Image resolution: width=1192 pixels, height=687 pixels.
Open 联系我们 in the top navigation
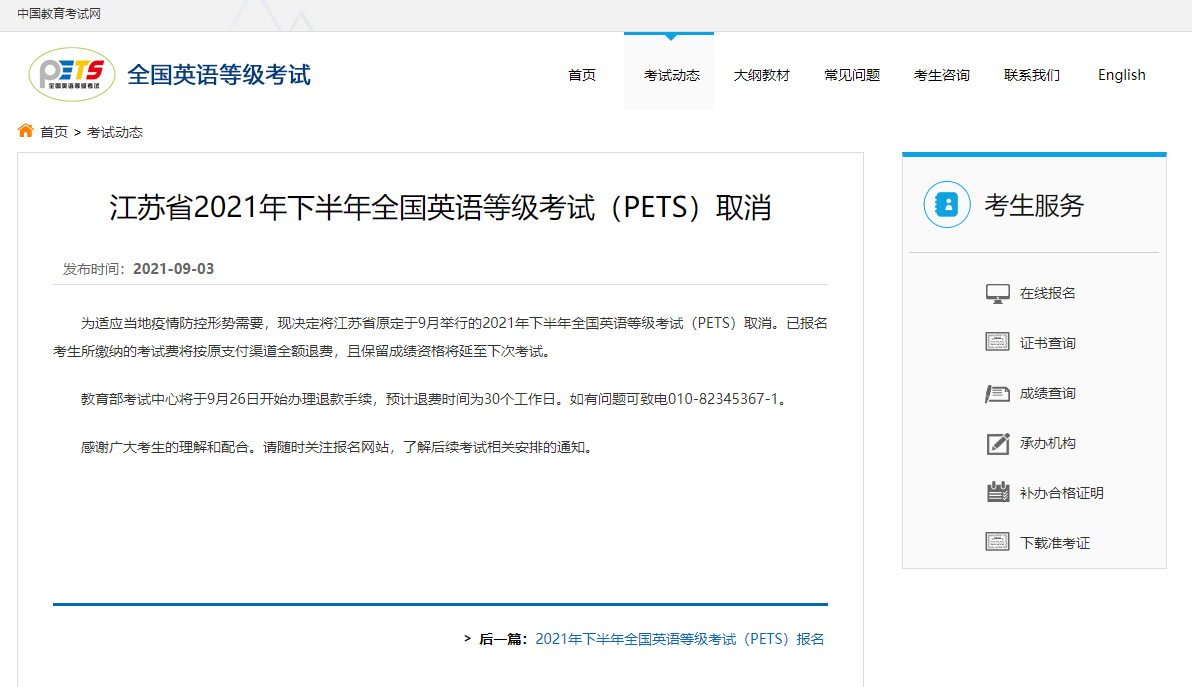coord(1031,75)
